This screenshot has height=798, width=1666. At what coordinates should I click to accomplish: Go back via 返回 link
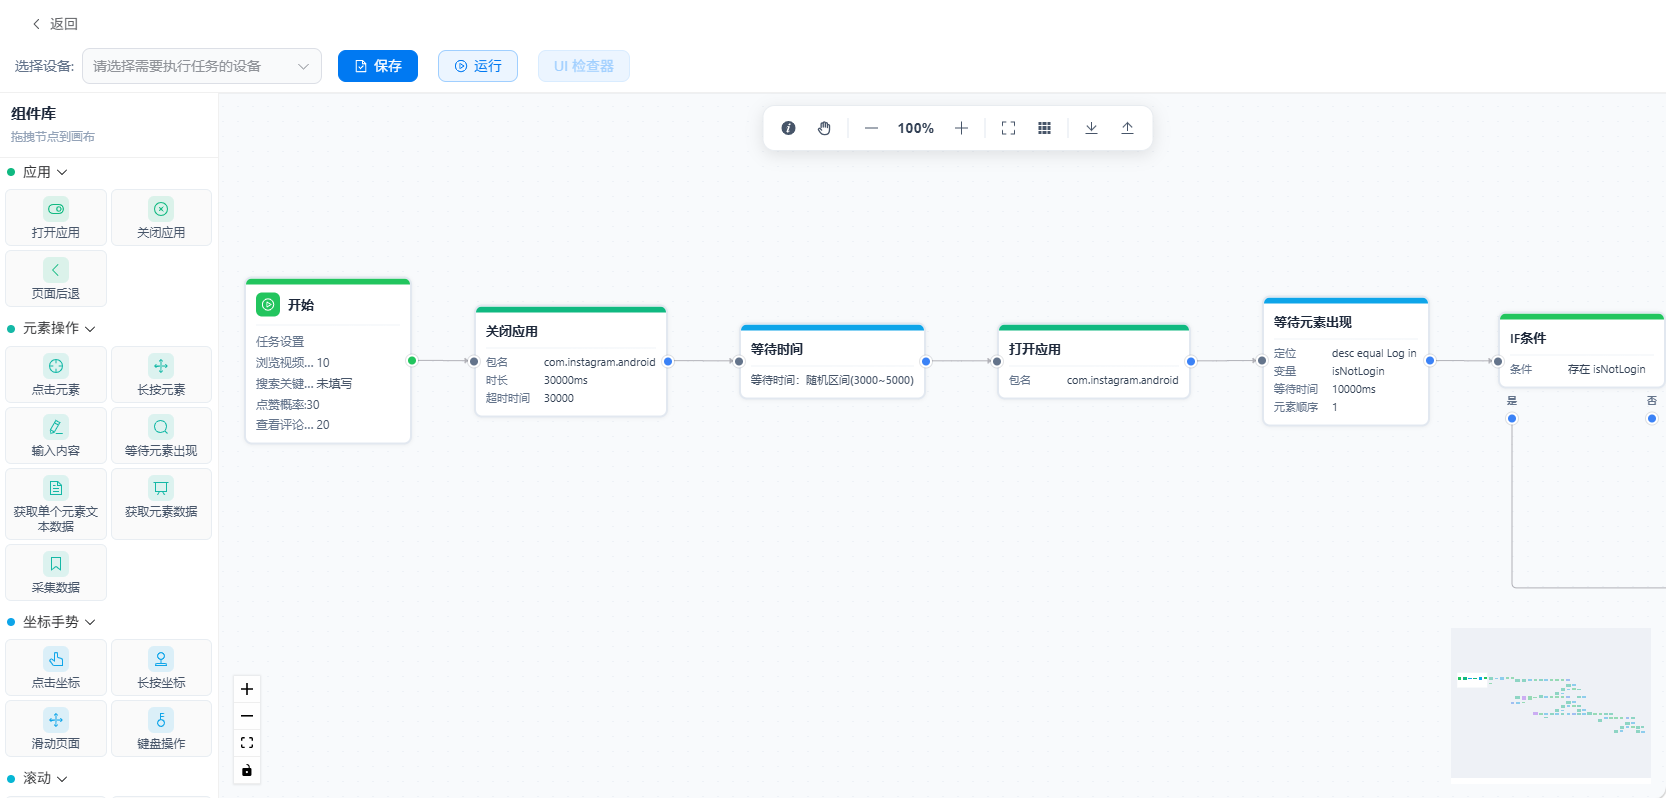55,24
